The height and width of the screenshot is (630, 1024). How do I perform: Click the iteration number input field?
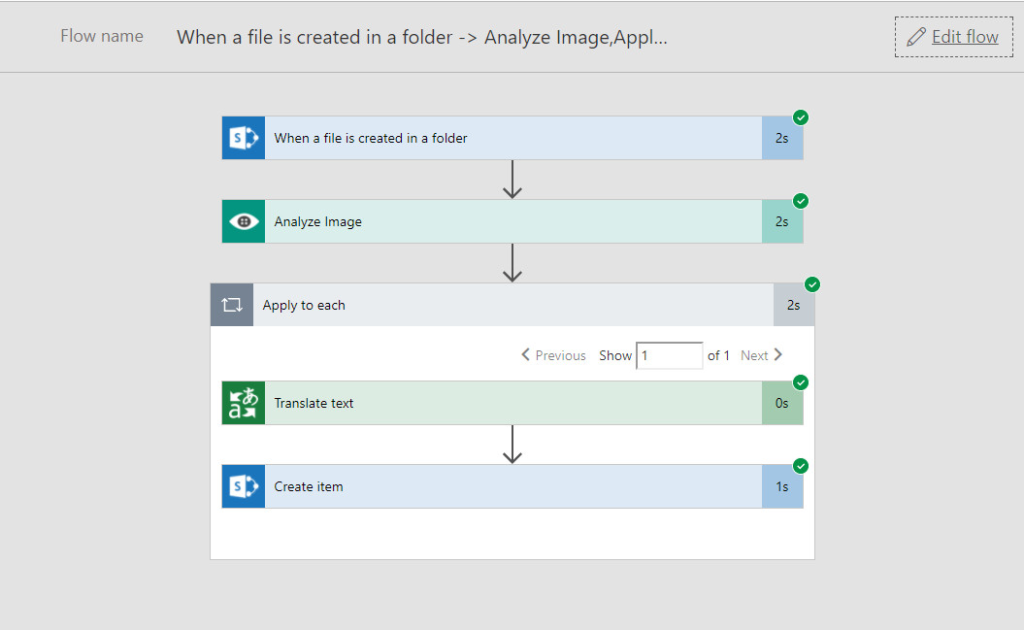tap(669, 355)
